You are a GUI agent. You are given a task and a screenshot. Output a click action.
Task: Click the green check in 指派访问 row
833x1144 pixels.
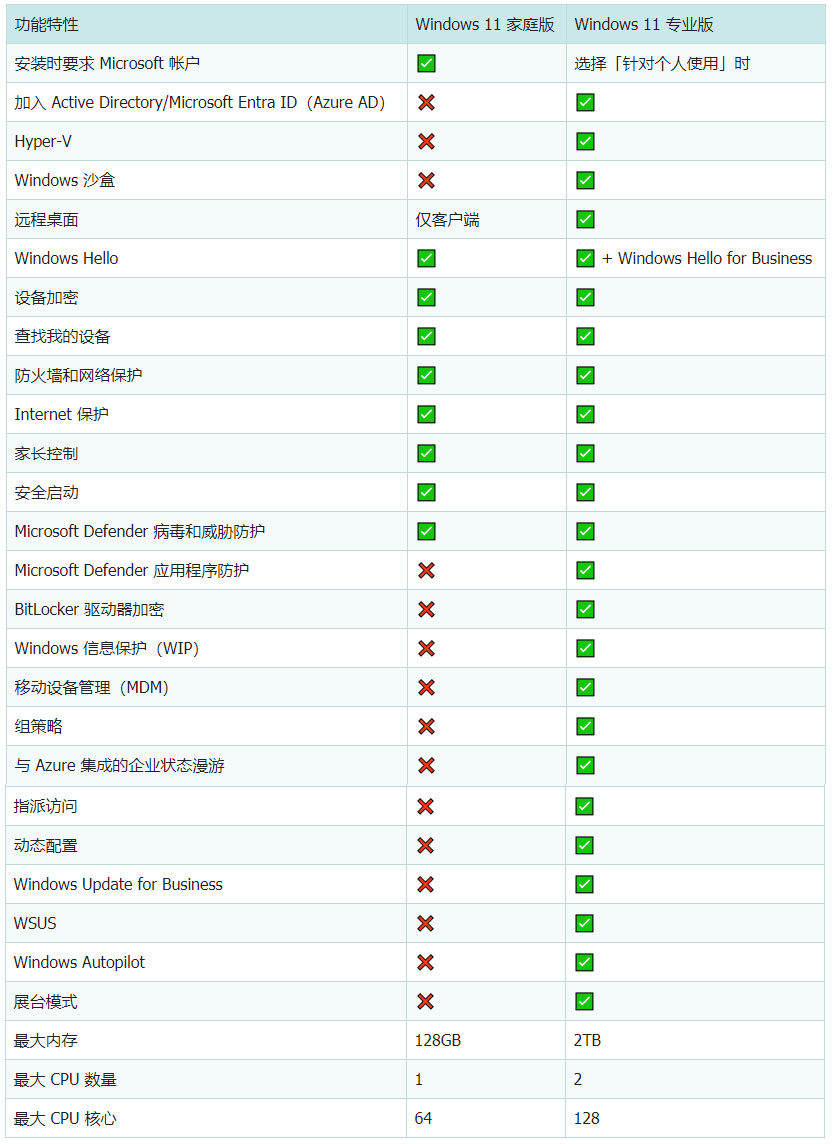click(584, 806)
